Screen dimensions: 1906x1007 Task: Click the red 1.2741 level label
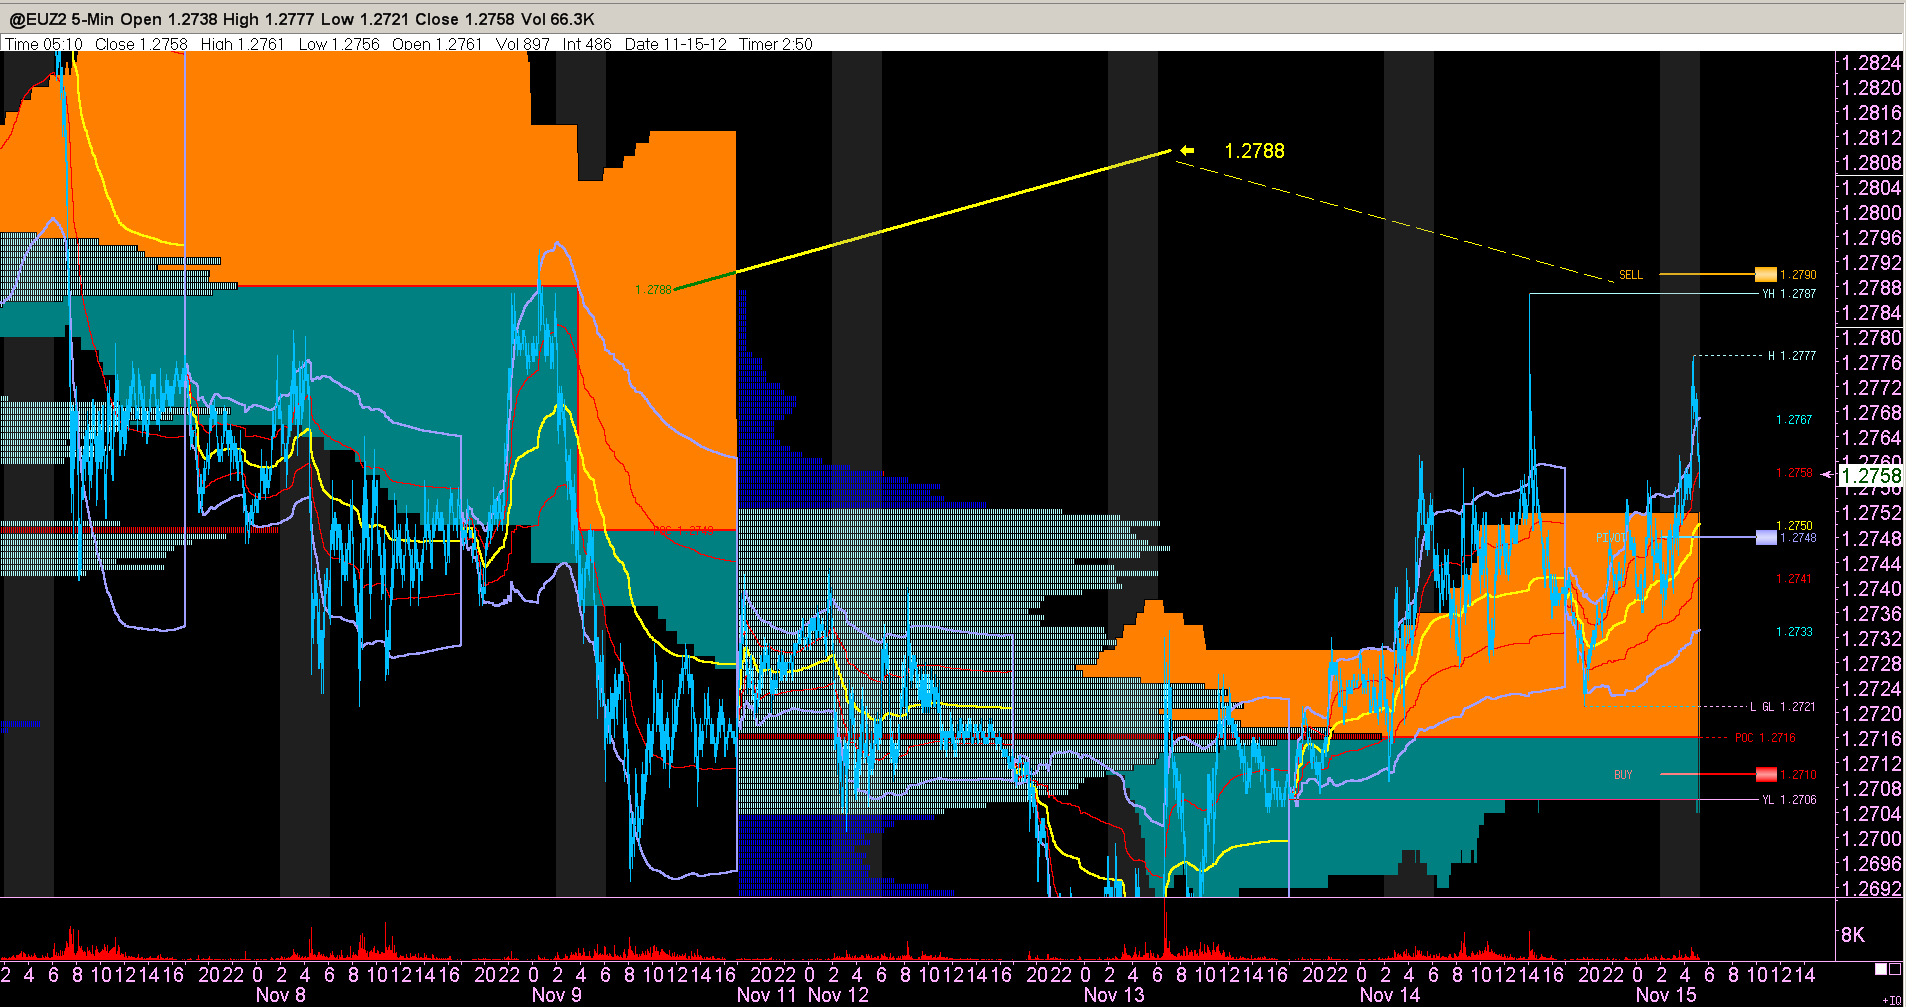(x=1794, y=579)
